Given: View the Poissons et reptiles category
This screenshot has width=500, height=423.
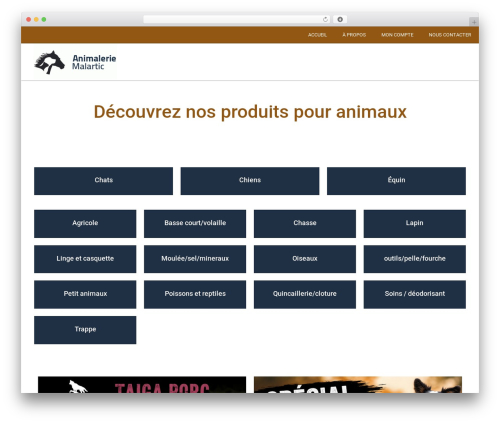Looking at the screenshot, I should pyautogui.click(x=195, y=294).
